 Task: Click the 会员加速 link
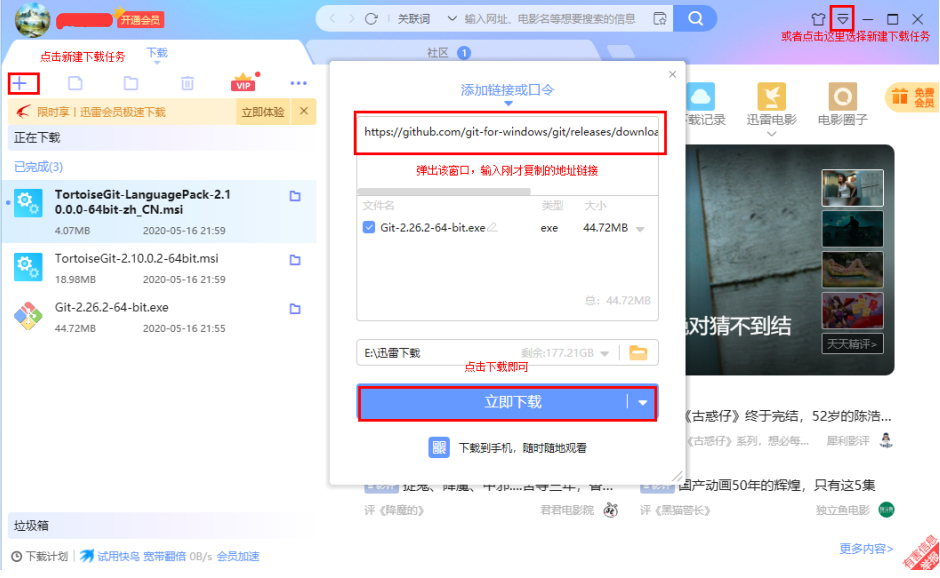coord(238,556)
